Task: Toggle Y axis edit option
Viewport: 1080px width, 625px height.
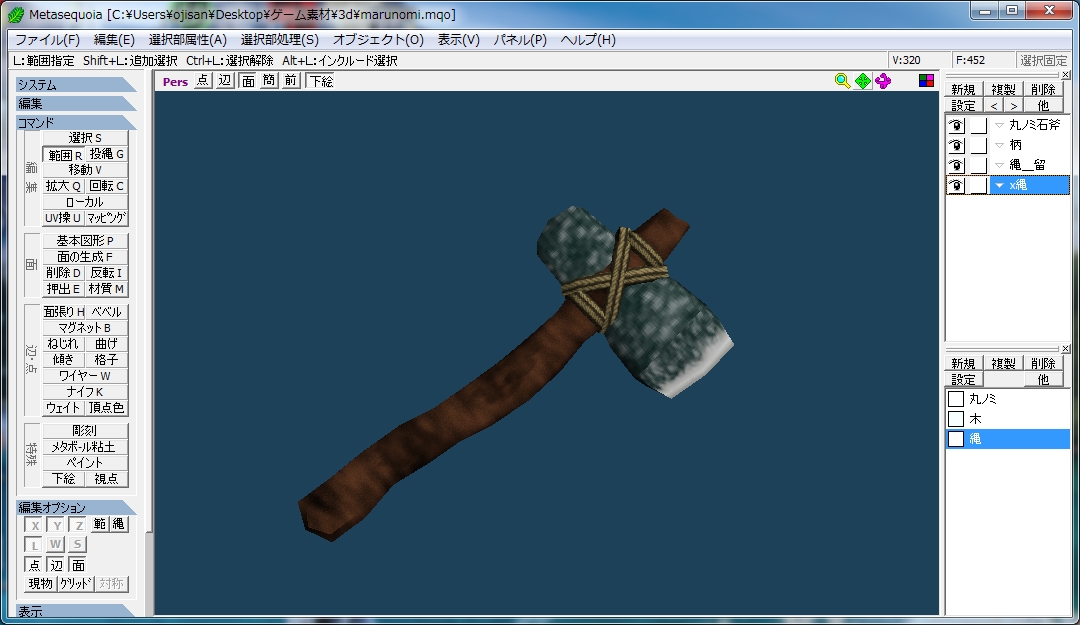Action: [x=56, y=525]
